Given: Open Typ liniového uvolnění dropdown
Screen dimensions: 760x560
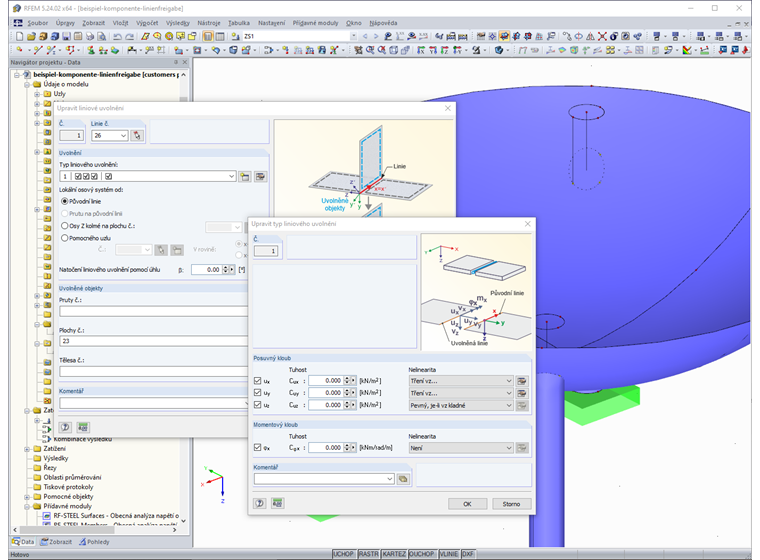Looking at the screenshot, I should 232,176.
